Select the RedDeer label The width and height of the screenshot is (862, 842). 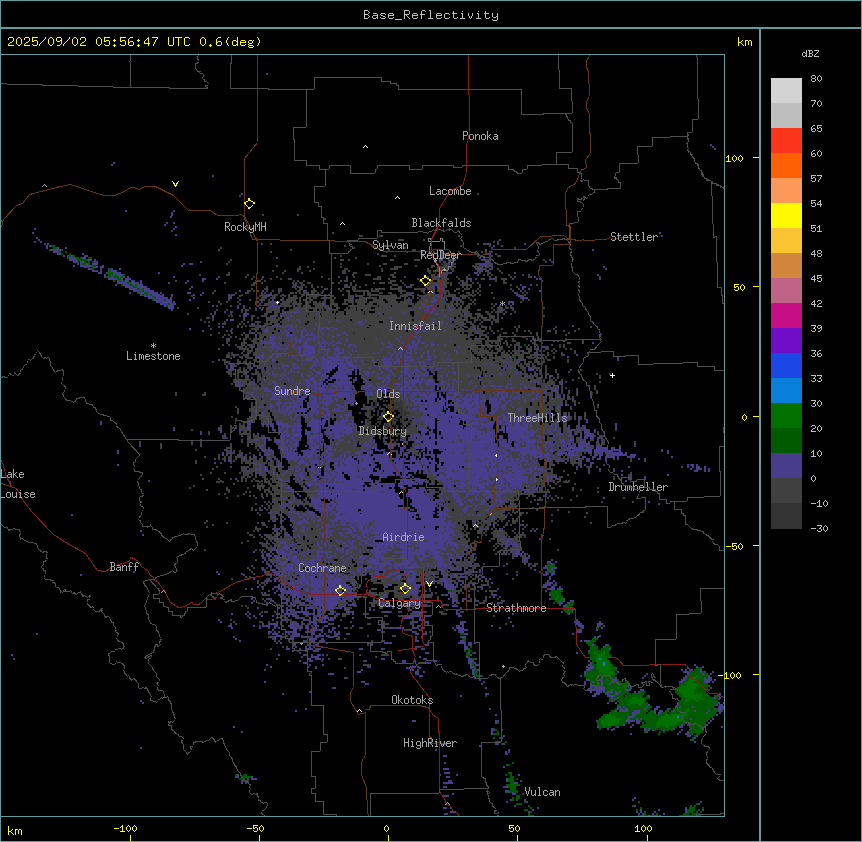click(x=440, y=255)
